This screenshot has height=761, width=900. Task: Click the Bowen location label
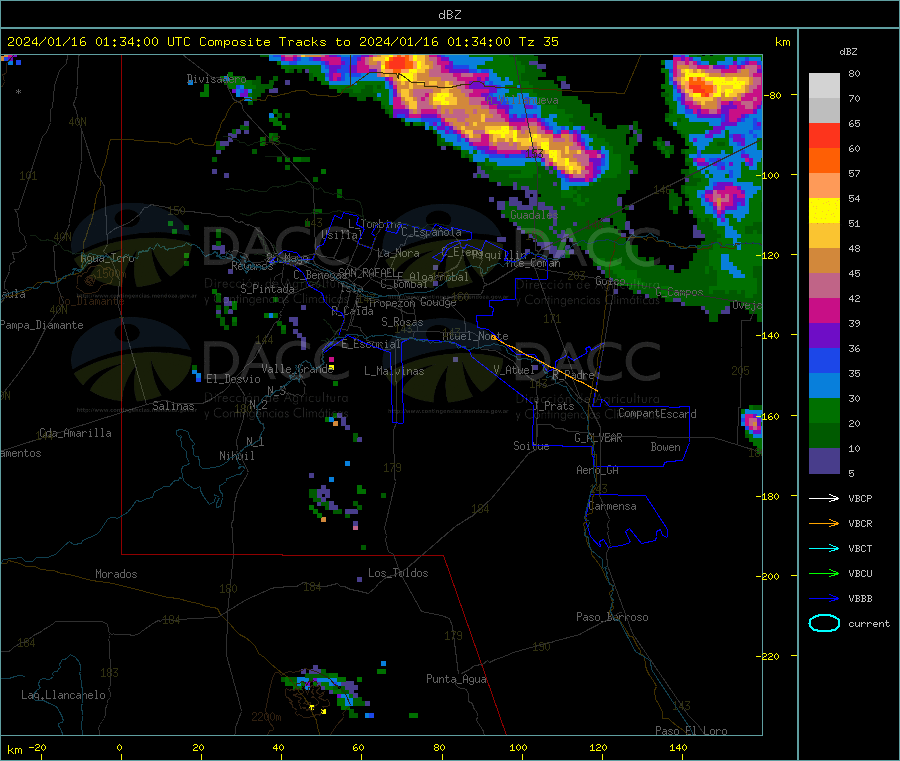click(665, 447)
